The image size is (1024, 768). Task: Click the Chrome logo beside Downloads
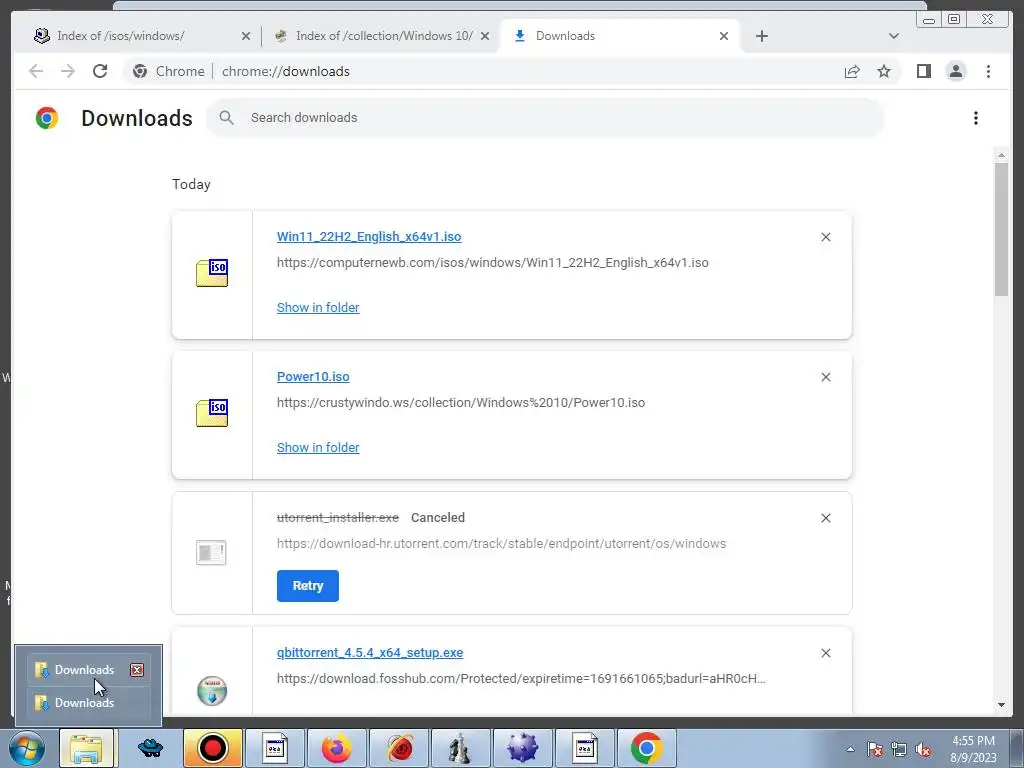click(47, 118)
